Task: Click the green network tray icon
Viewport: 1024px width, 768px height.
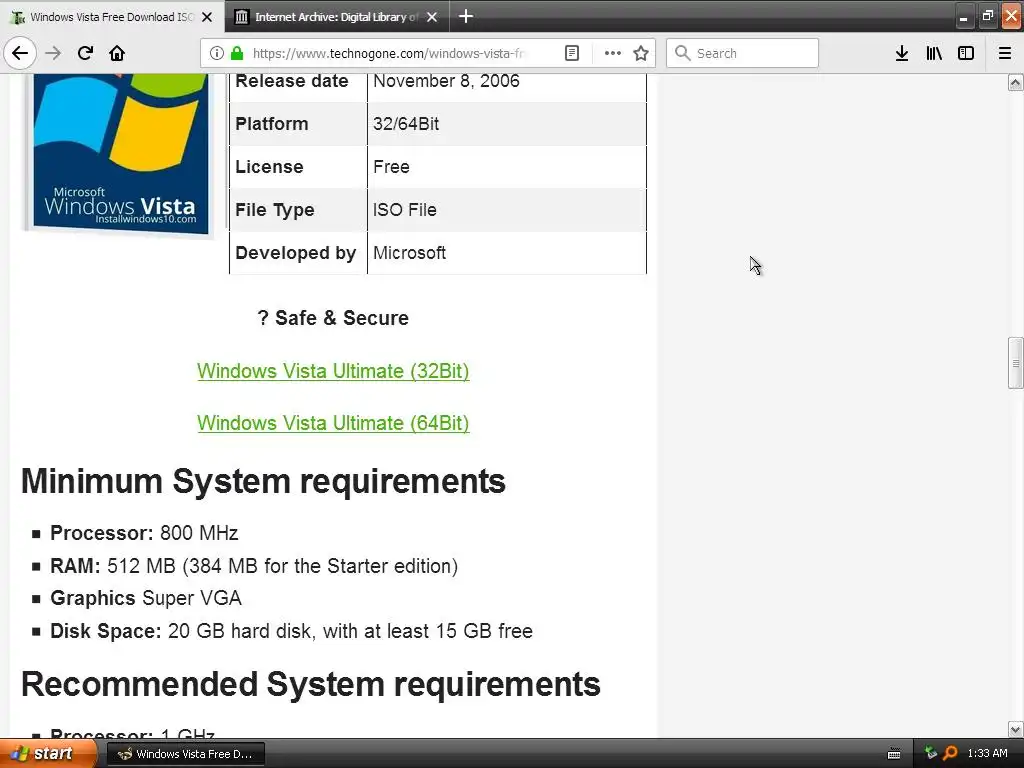Action: pyautogui.click(x=931, y=754)
